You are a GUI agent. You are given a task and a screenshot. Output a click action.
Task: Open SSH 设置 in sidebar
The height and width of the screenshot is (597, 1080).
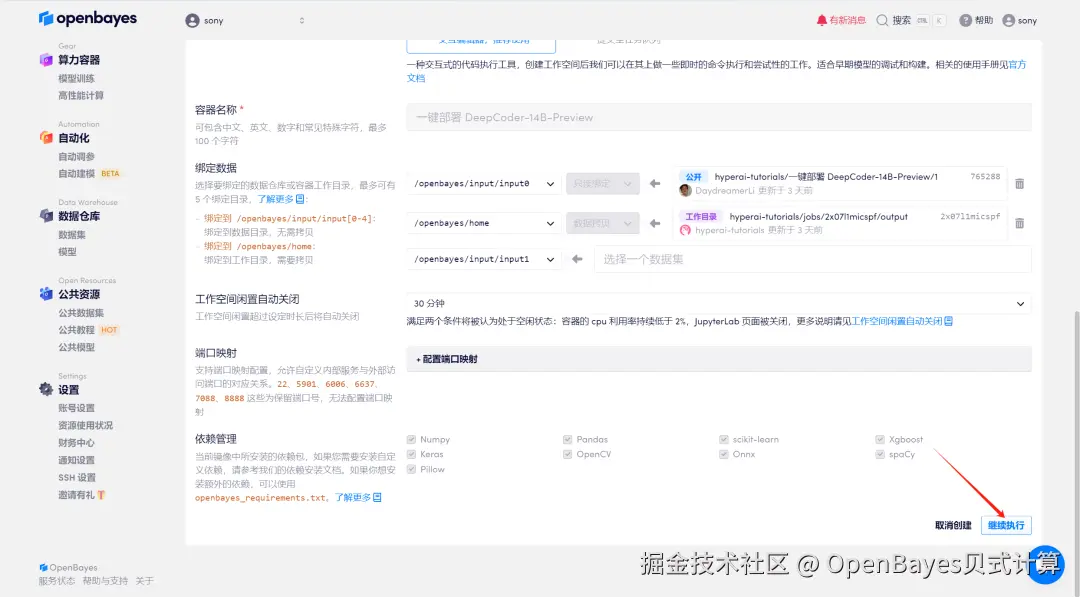(77, 478)
